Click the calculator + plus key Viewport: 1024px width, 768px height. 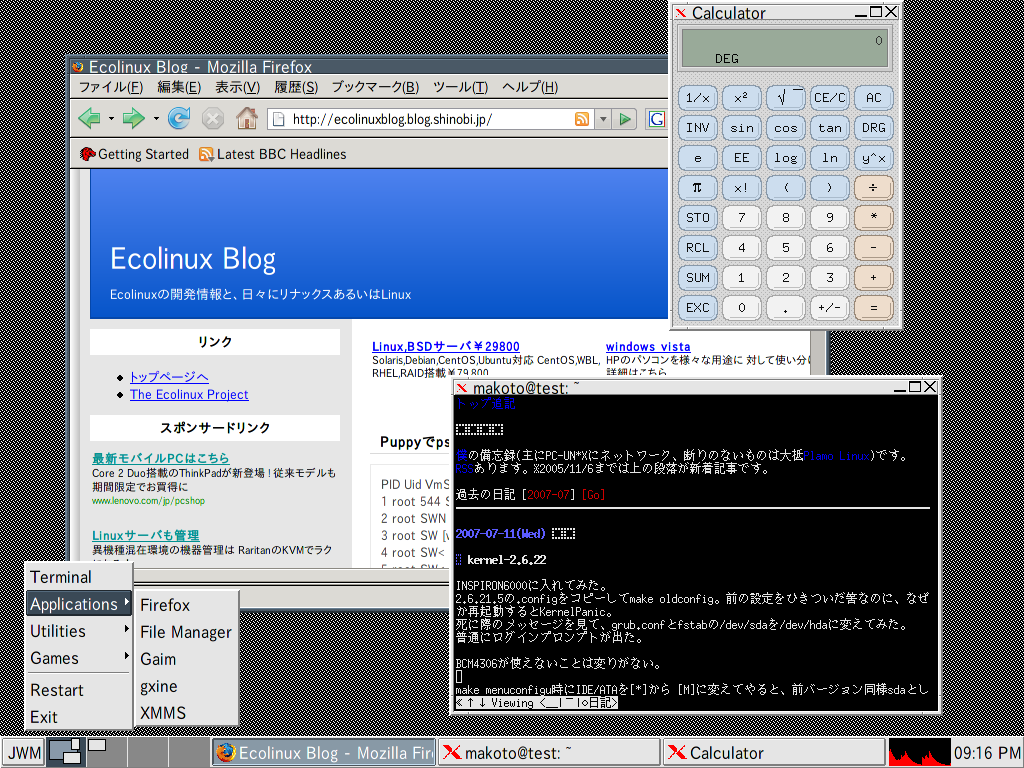[873, 278]
